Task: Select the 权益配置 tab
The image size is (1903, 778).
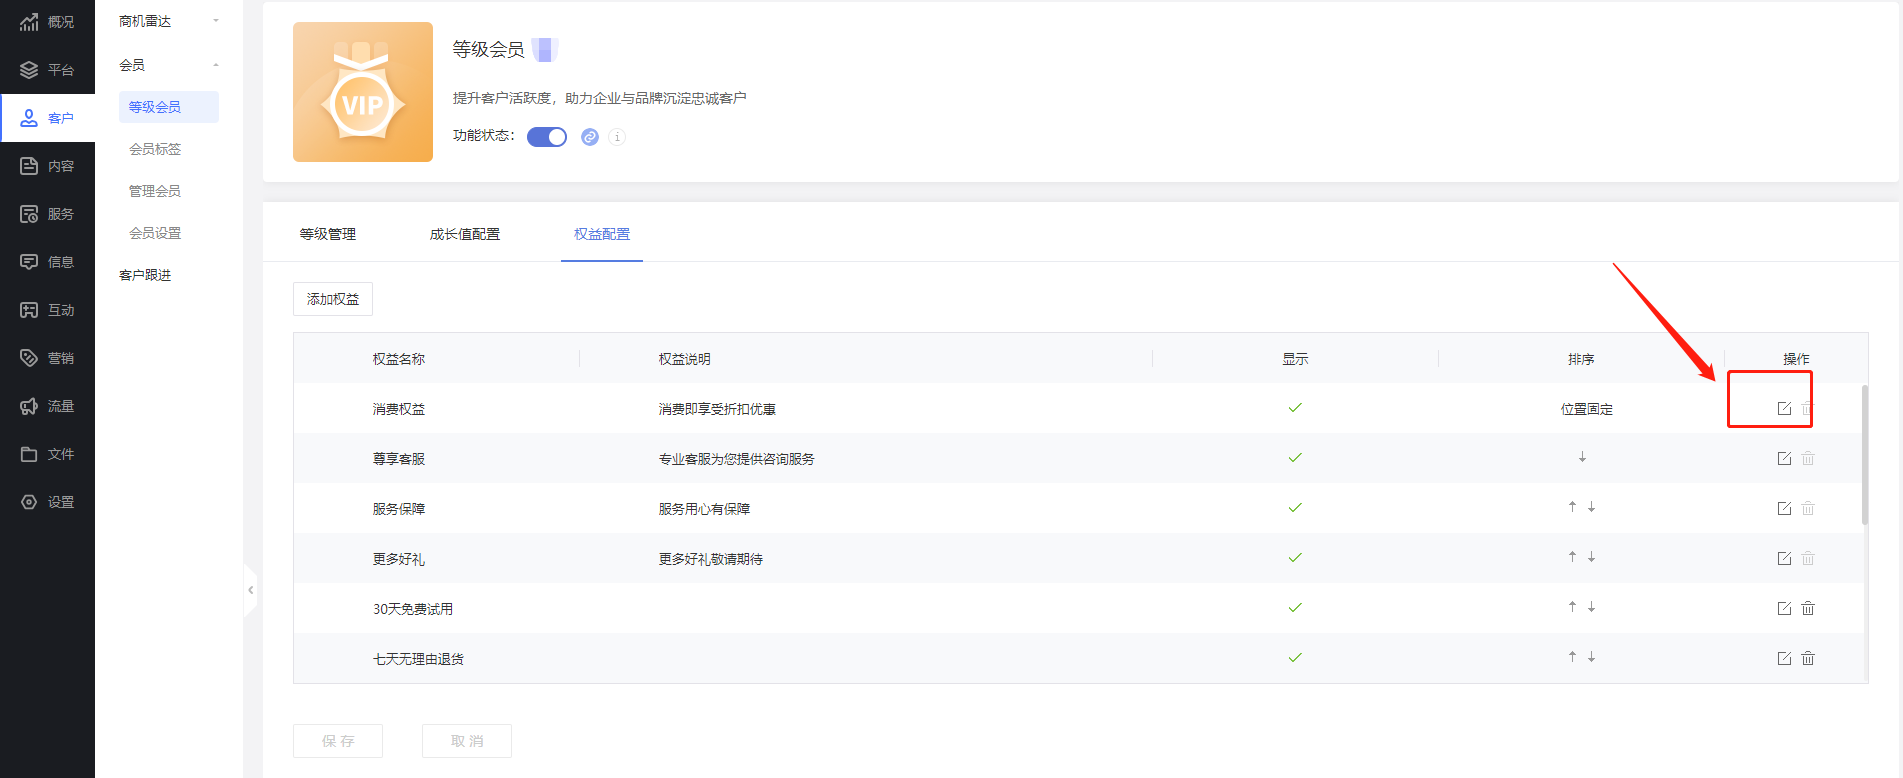Action: (x=602, y=234)
